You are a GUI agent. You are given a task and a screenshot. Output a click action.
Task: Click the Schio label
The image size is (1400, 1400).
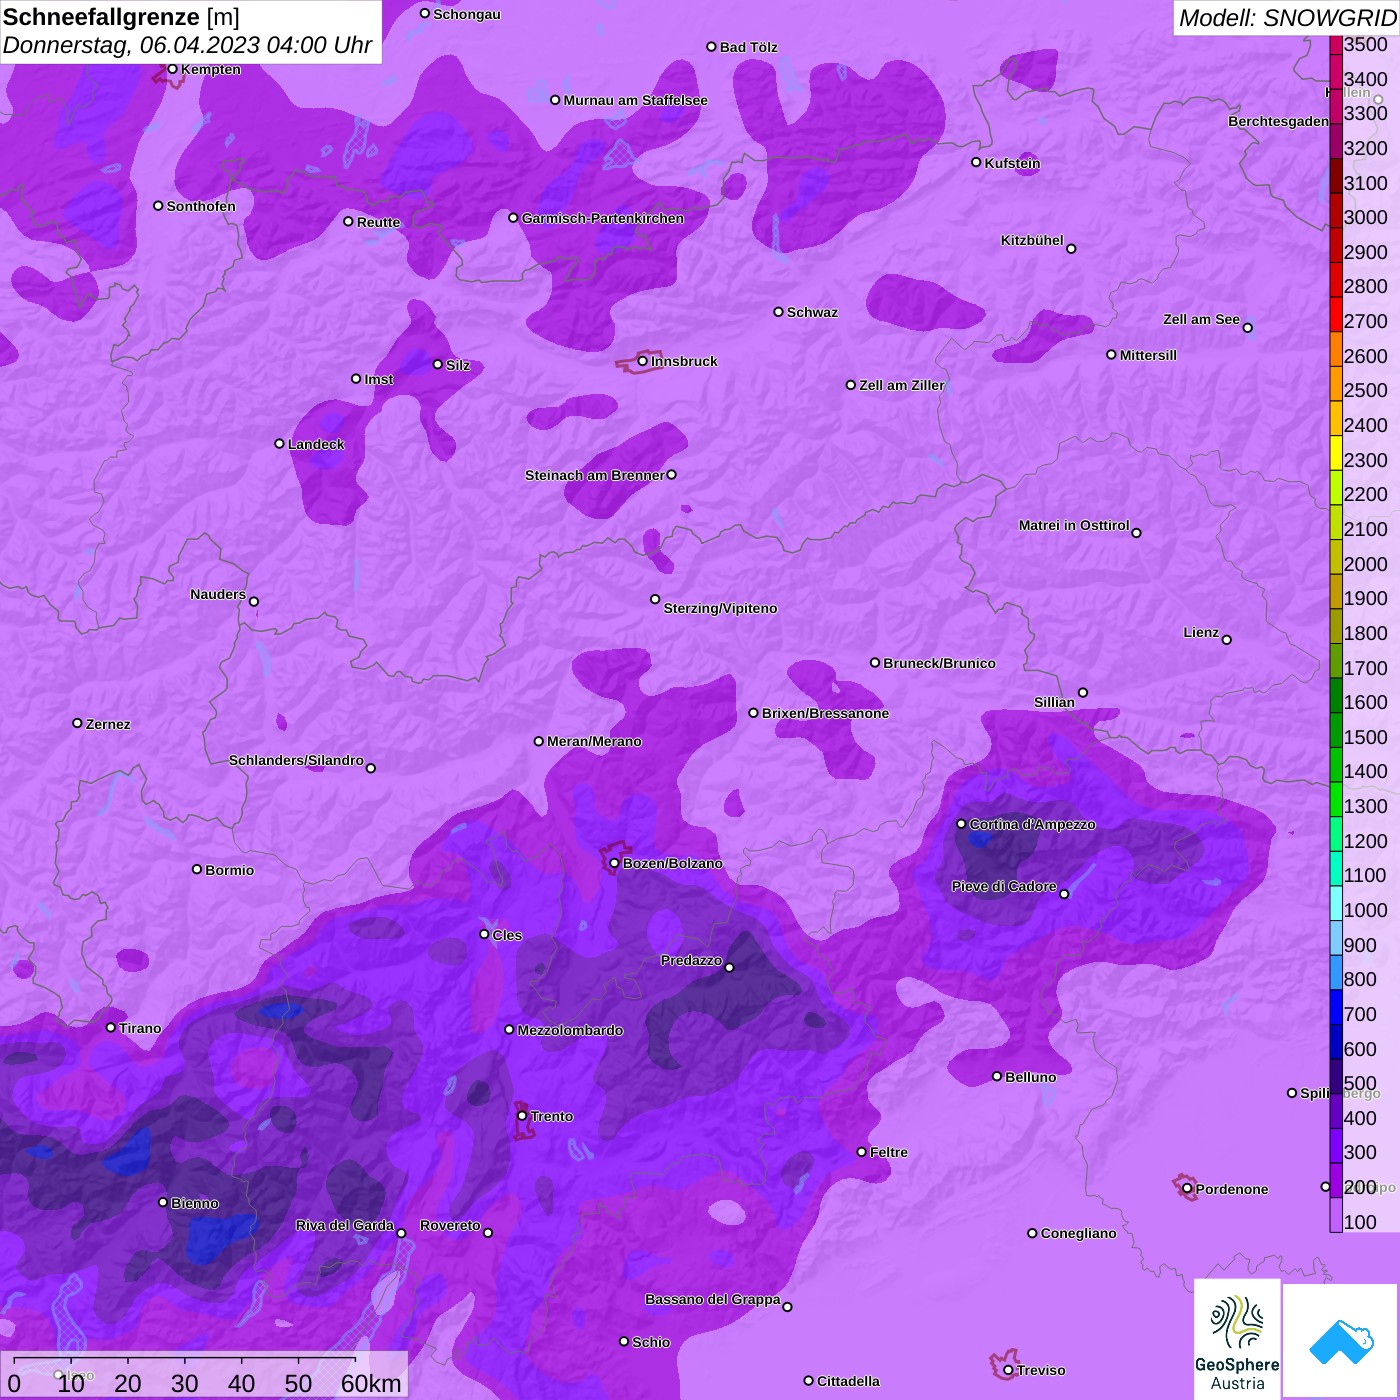point(651,1342)
